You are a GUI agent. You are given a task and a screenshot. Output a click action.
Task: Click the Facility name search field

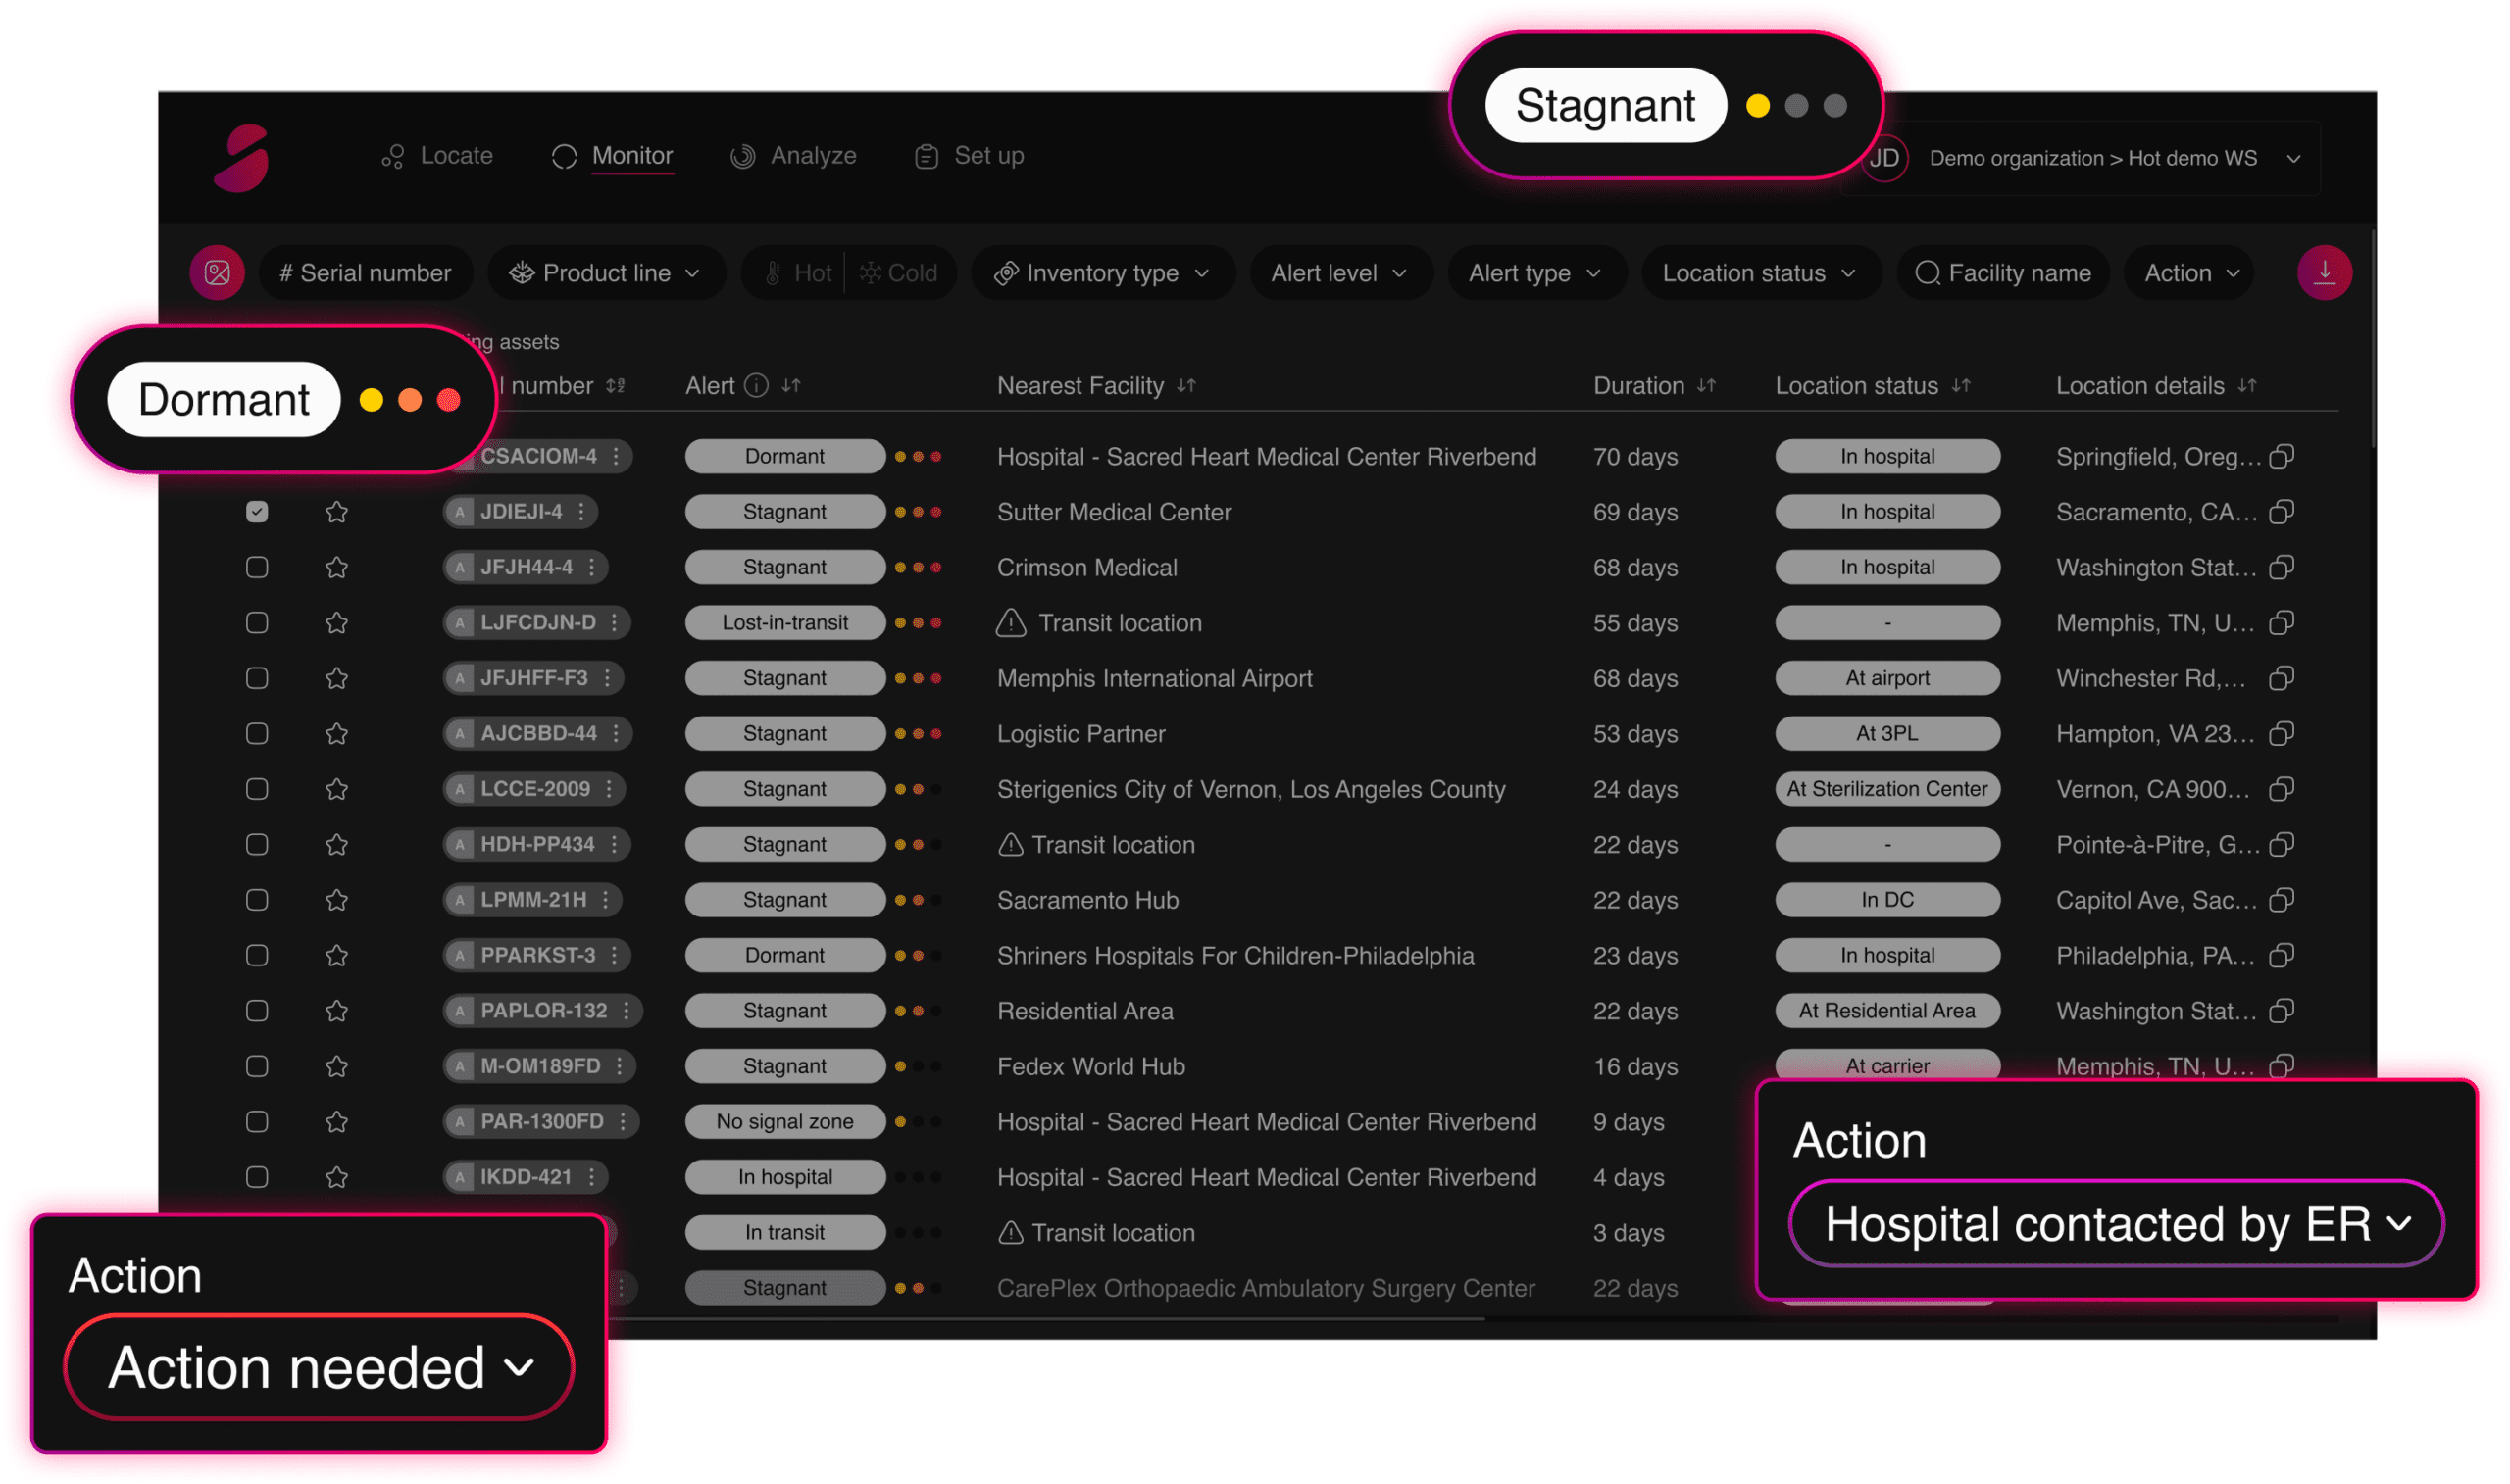[2003, 273]
